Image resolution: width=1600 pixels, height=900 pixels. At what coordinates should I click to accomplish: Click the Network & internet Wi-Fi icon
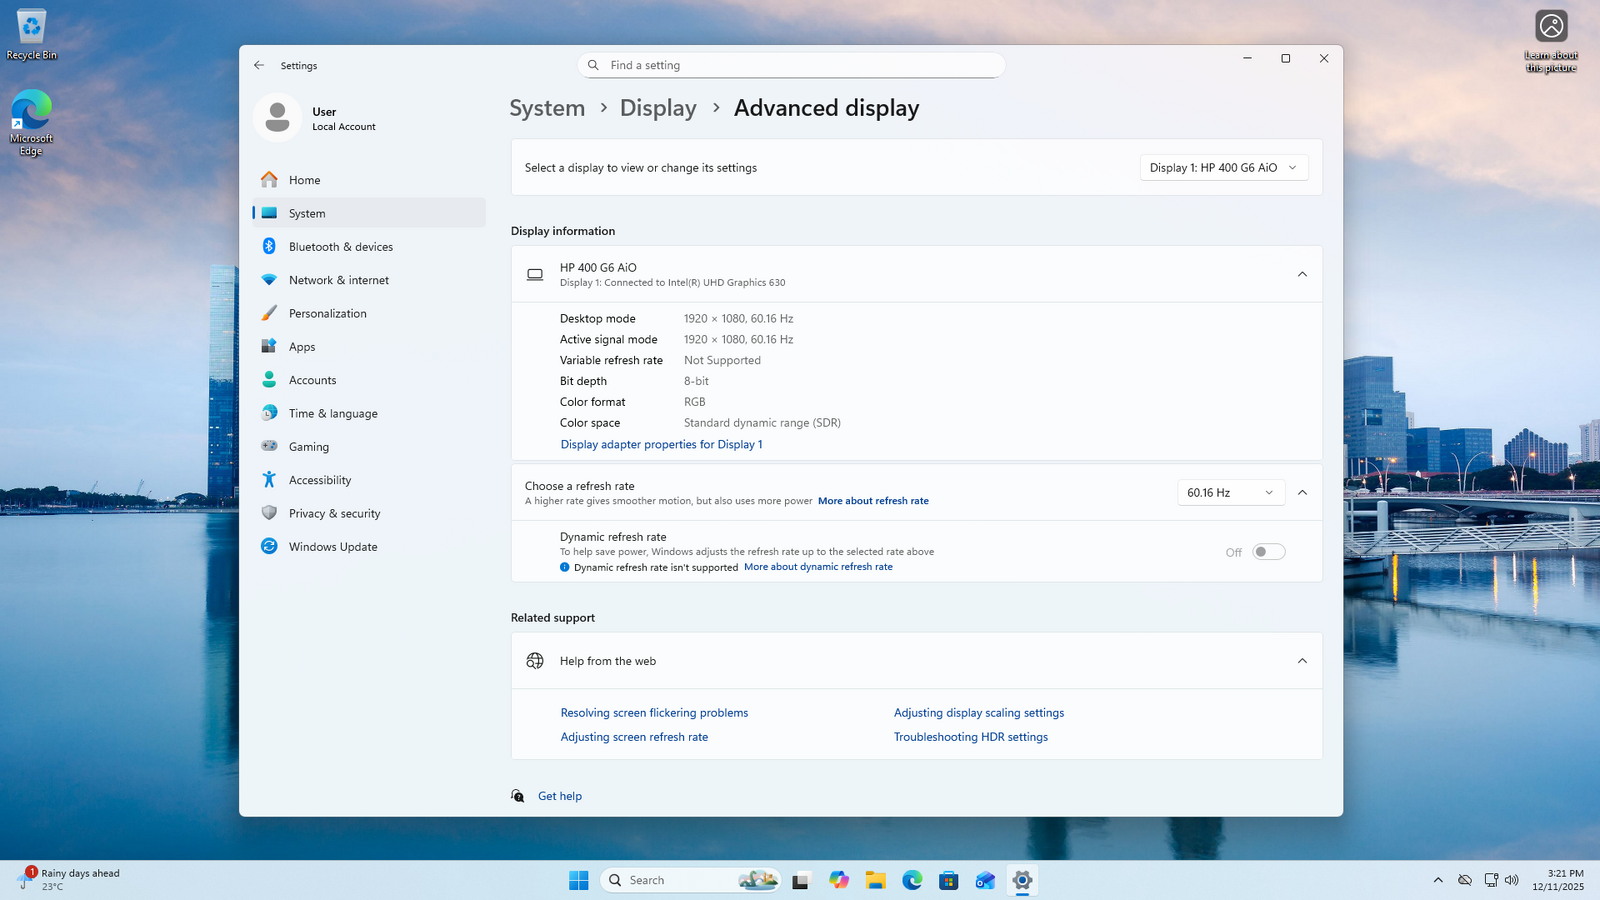(269, 280)
